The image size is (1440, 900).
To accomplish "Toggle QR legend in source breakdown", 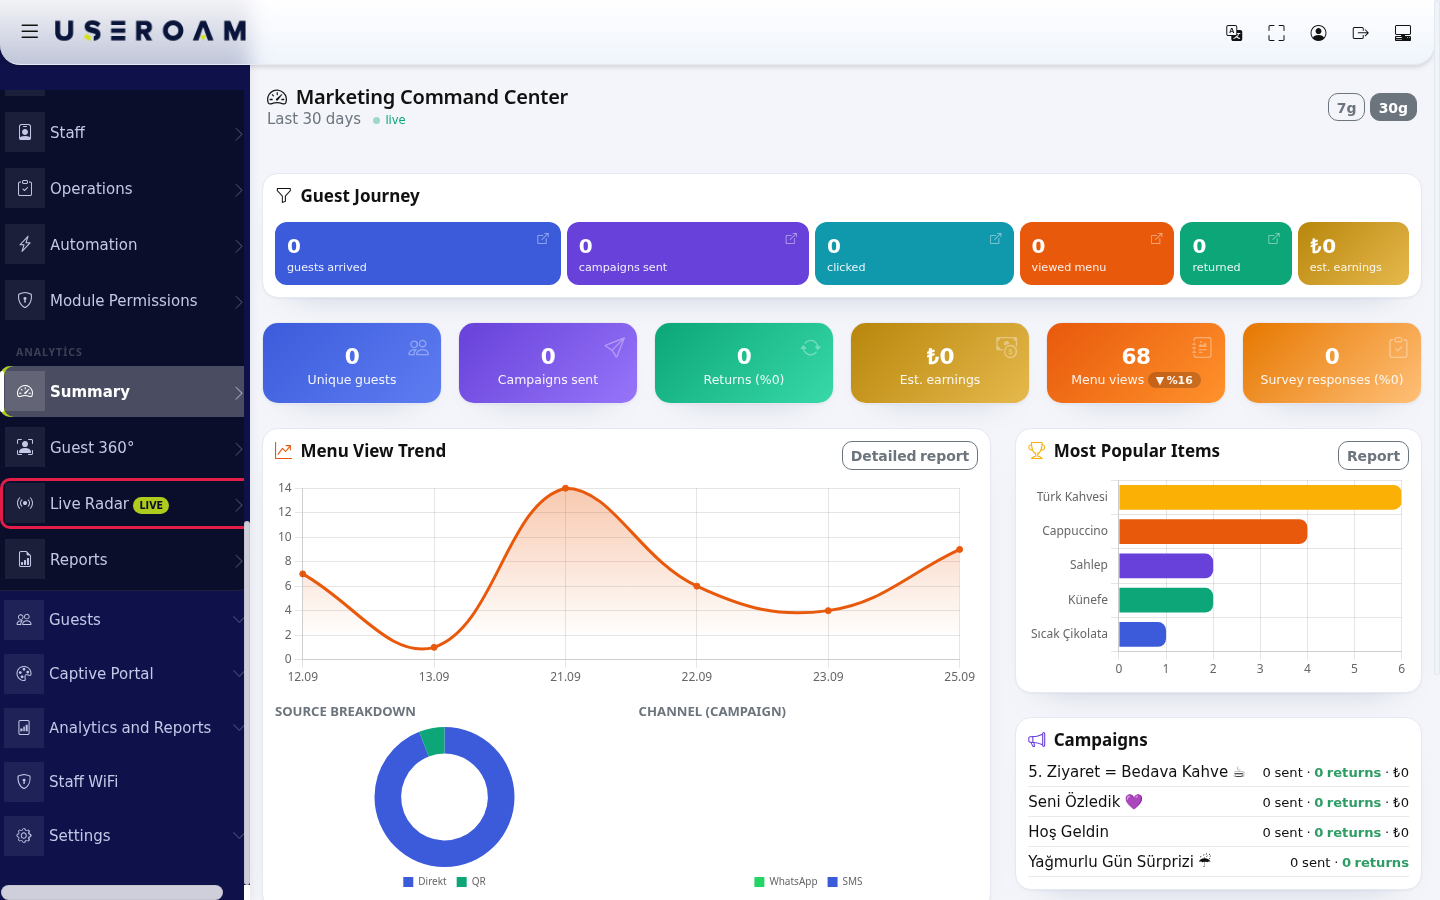I will point(471,882).
